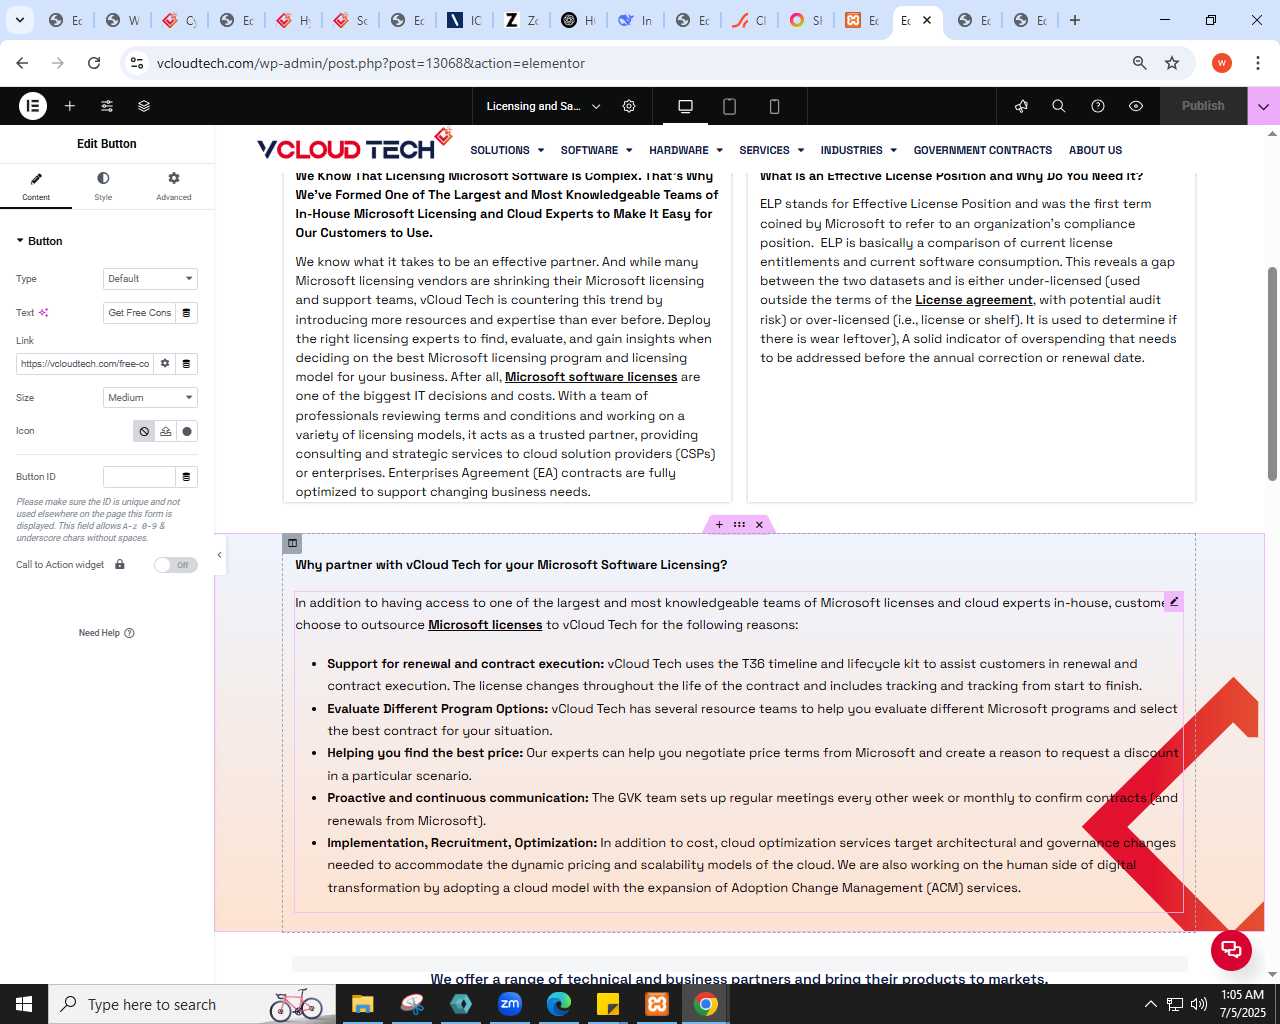The width and height of the screenshot is (1280, 1024).
Task: Switch to Desktop responsive view
Action: (x=685, y=106)
